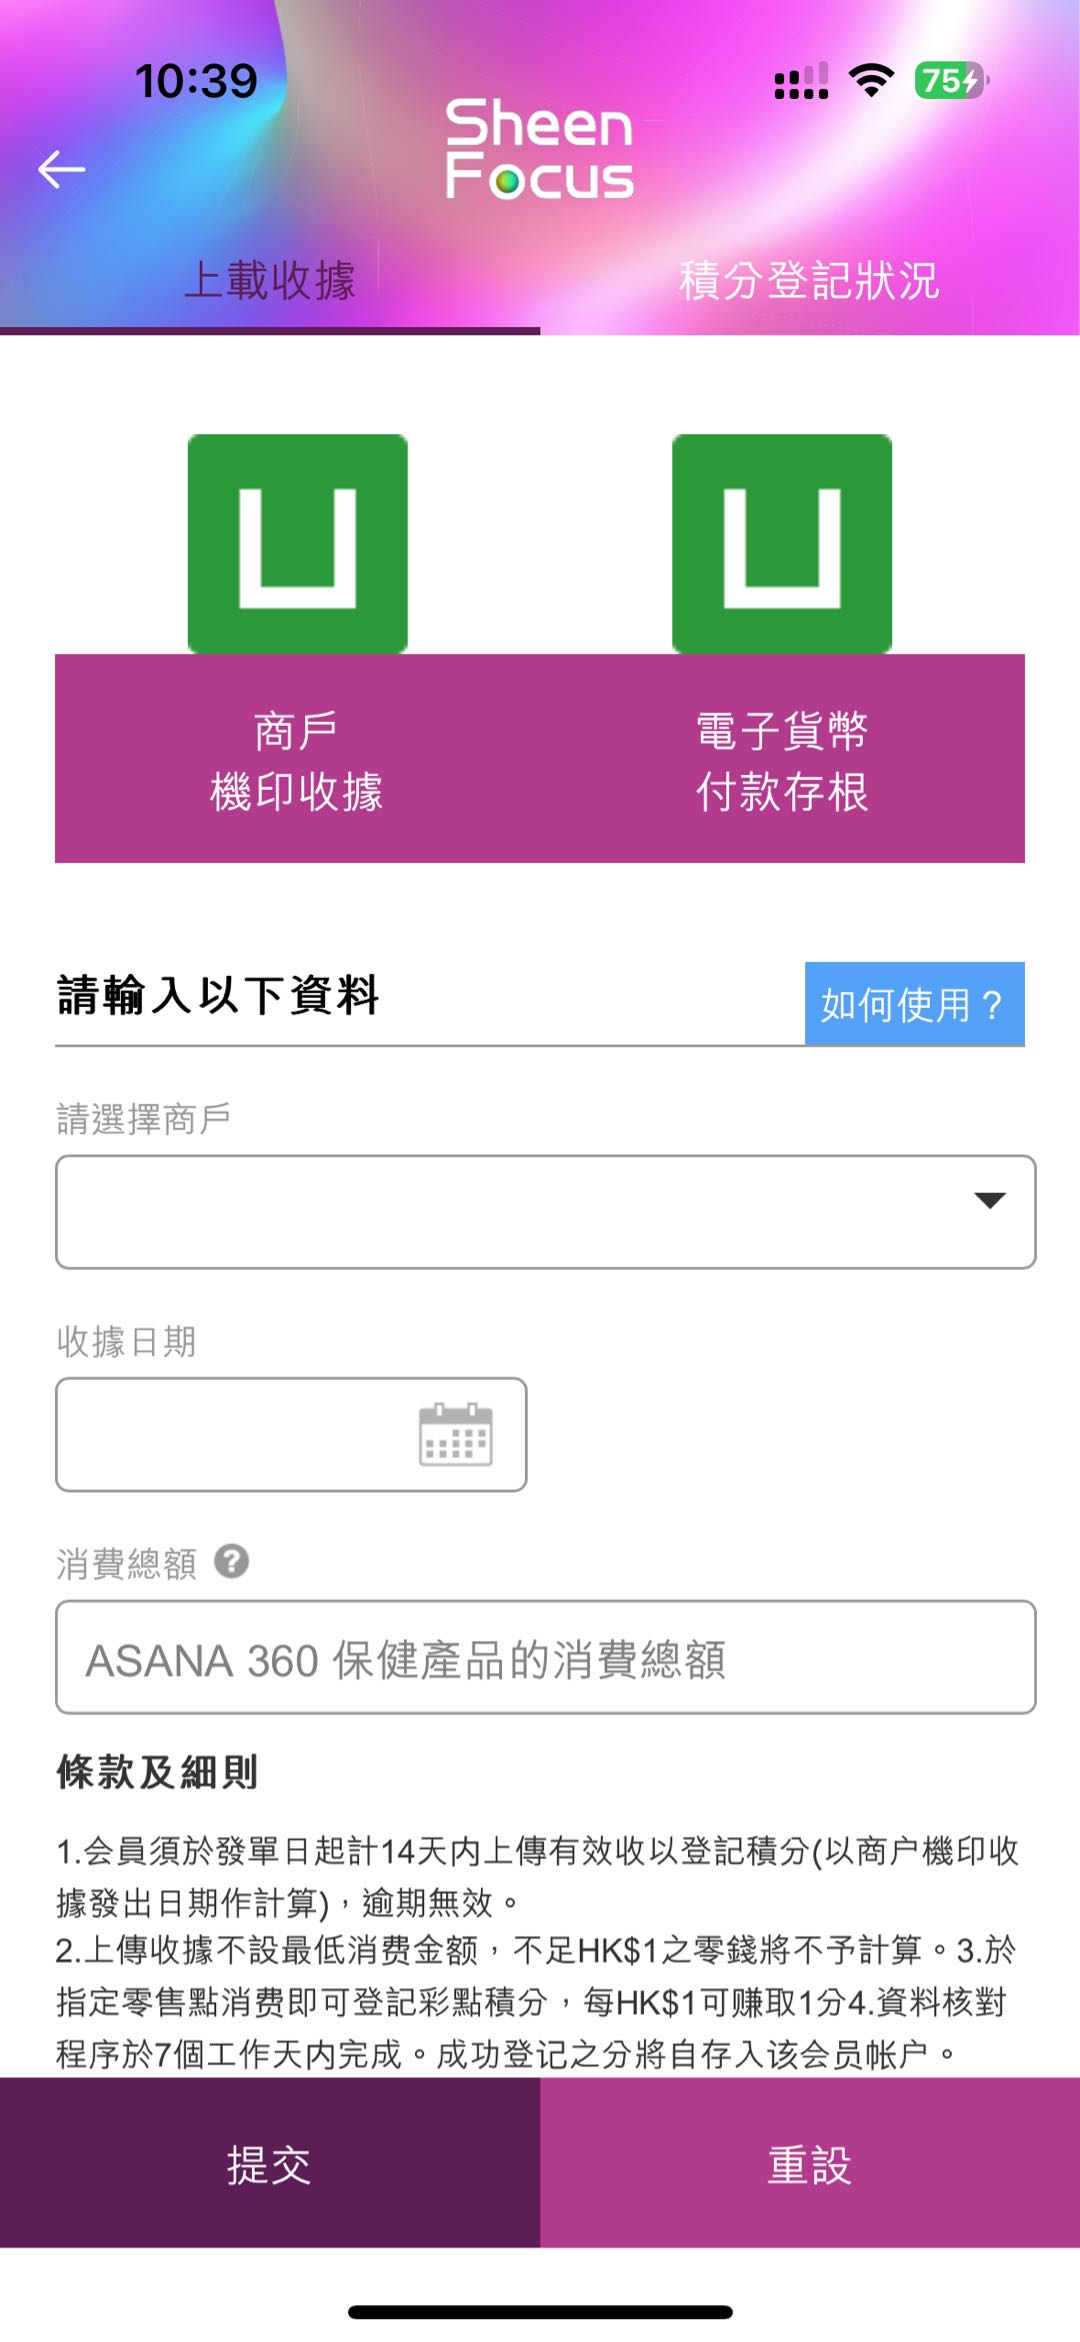The width and height of the screenshot is (1080, 2342).
Task: Open the calendar date picker icon
Action: point(455,1435)
